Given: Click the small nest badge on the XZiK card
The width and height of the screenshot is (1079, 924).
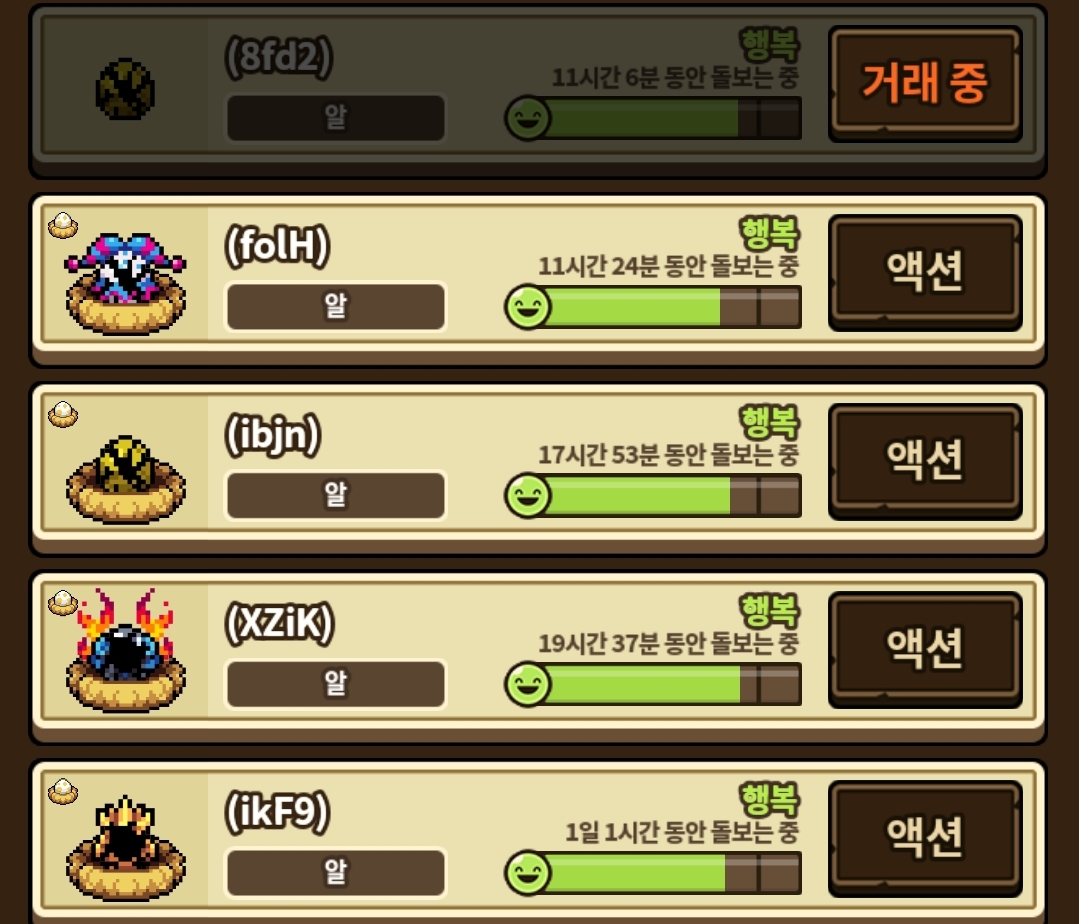Looking at the screenshot, I should click(63, 603).
